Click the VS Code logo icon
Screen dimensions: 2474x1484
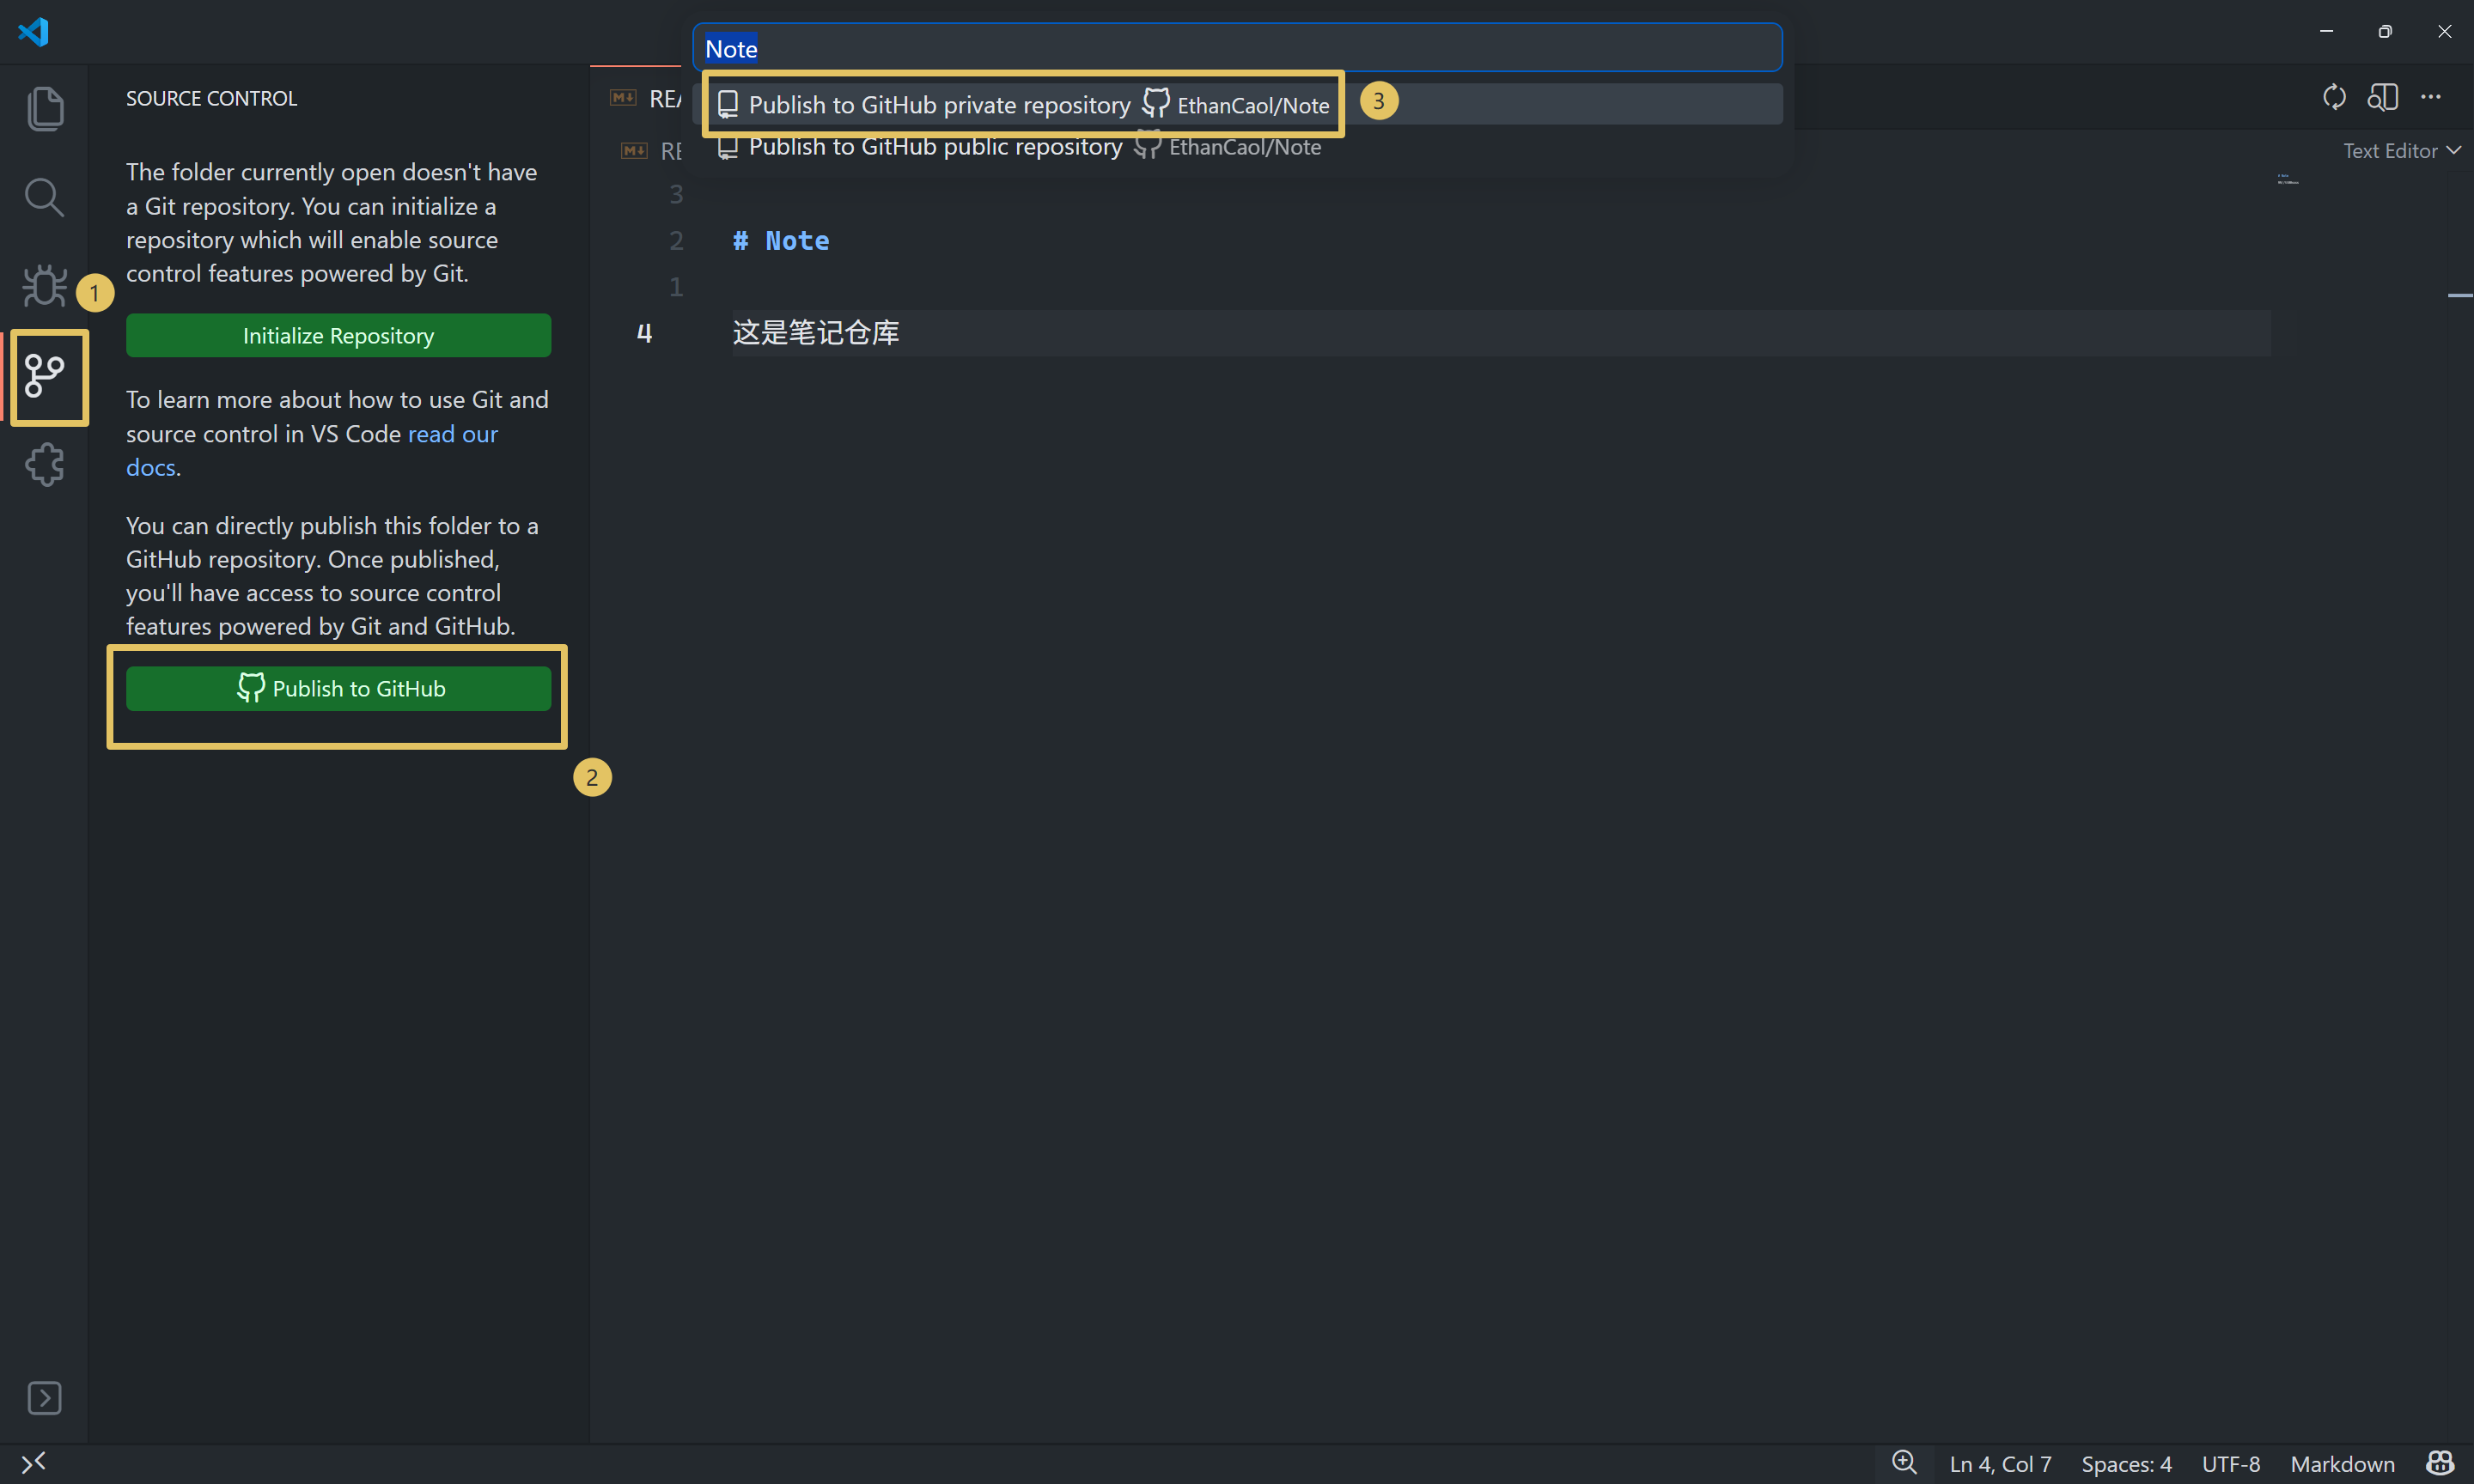[x=33, y=31]
